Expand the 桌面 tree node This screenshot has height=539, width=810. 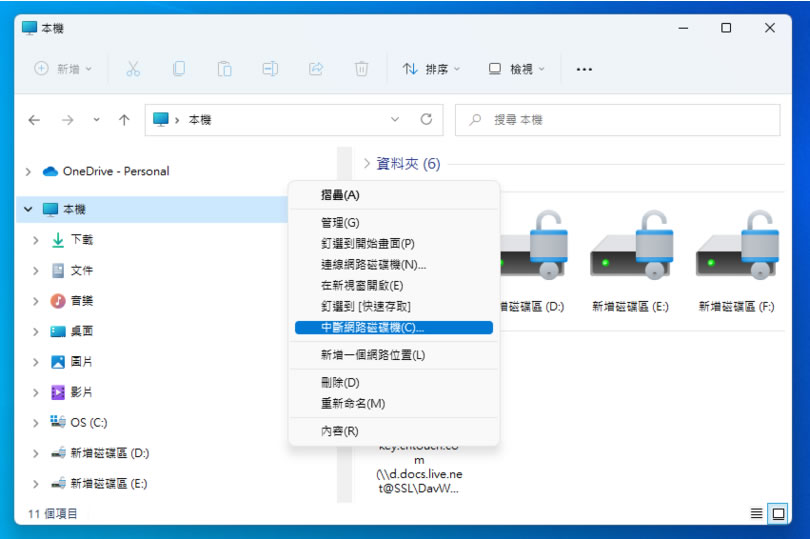[36, 332]
